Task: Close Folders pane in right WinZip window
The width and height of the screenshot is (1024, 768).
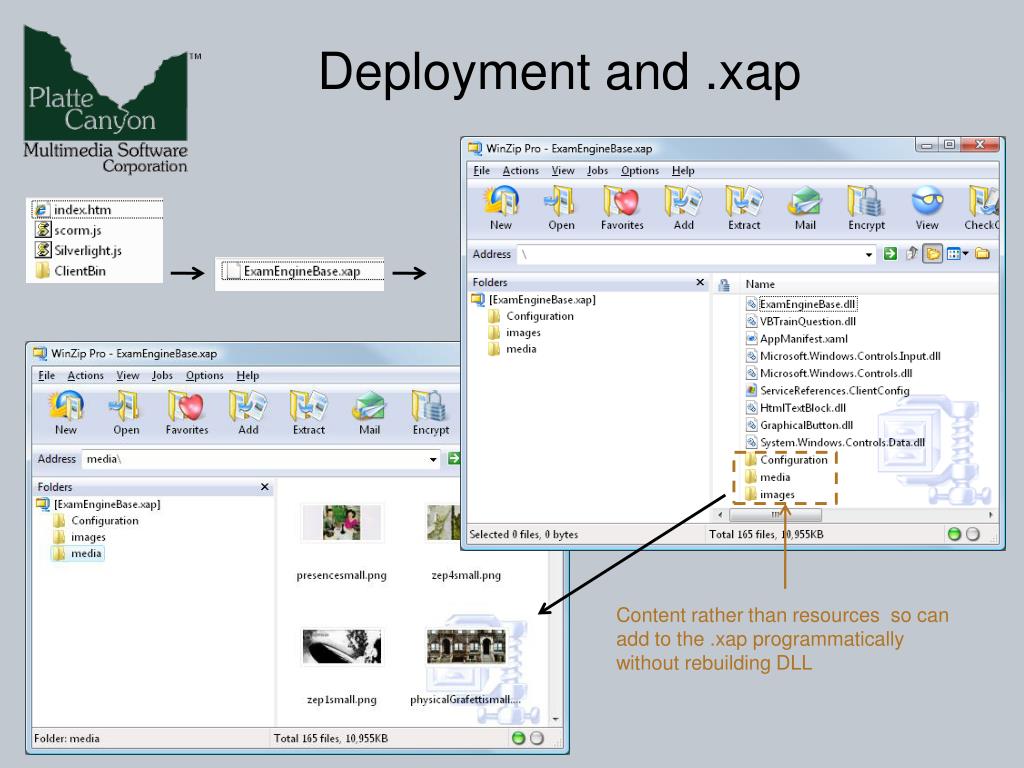Action: coord(700,282)
